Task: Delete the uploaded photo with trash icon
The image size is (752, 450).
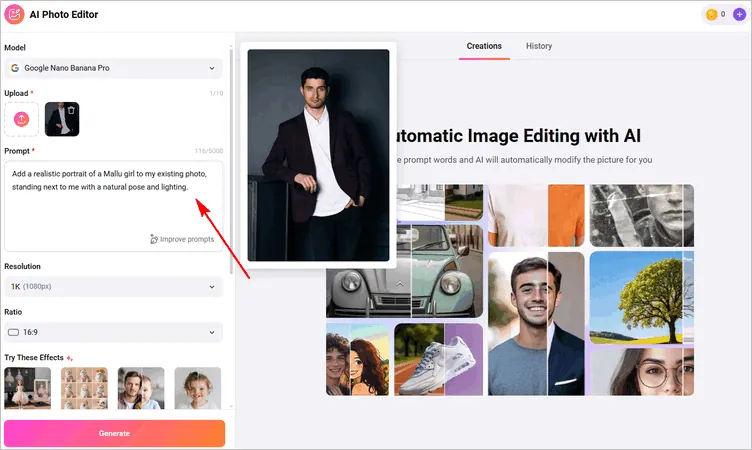Action: pos(71,110)
